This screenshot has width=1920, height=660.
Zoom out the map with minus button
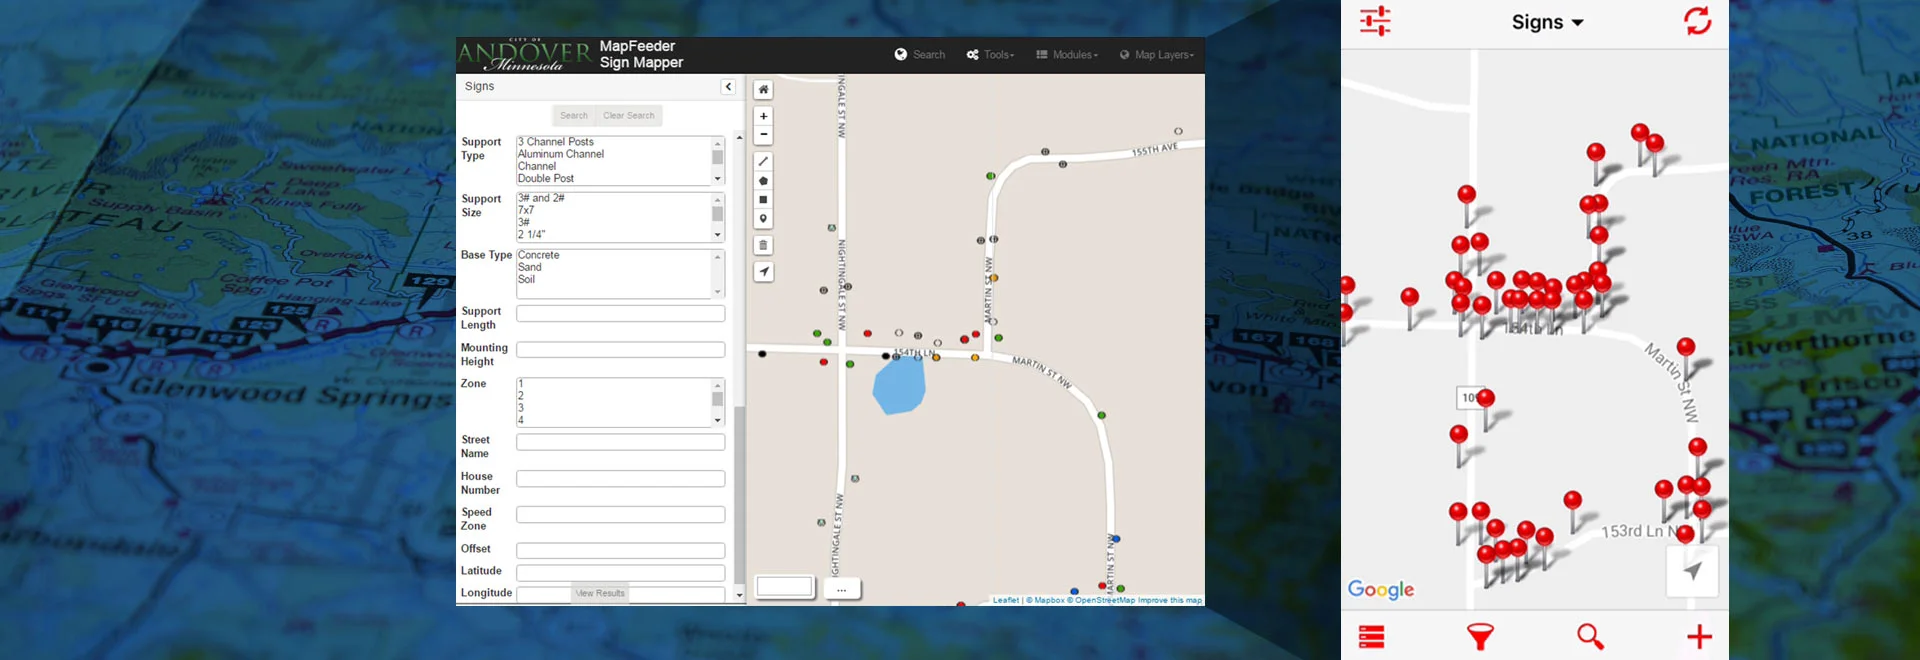coord(763,135)
